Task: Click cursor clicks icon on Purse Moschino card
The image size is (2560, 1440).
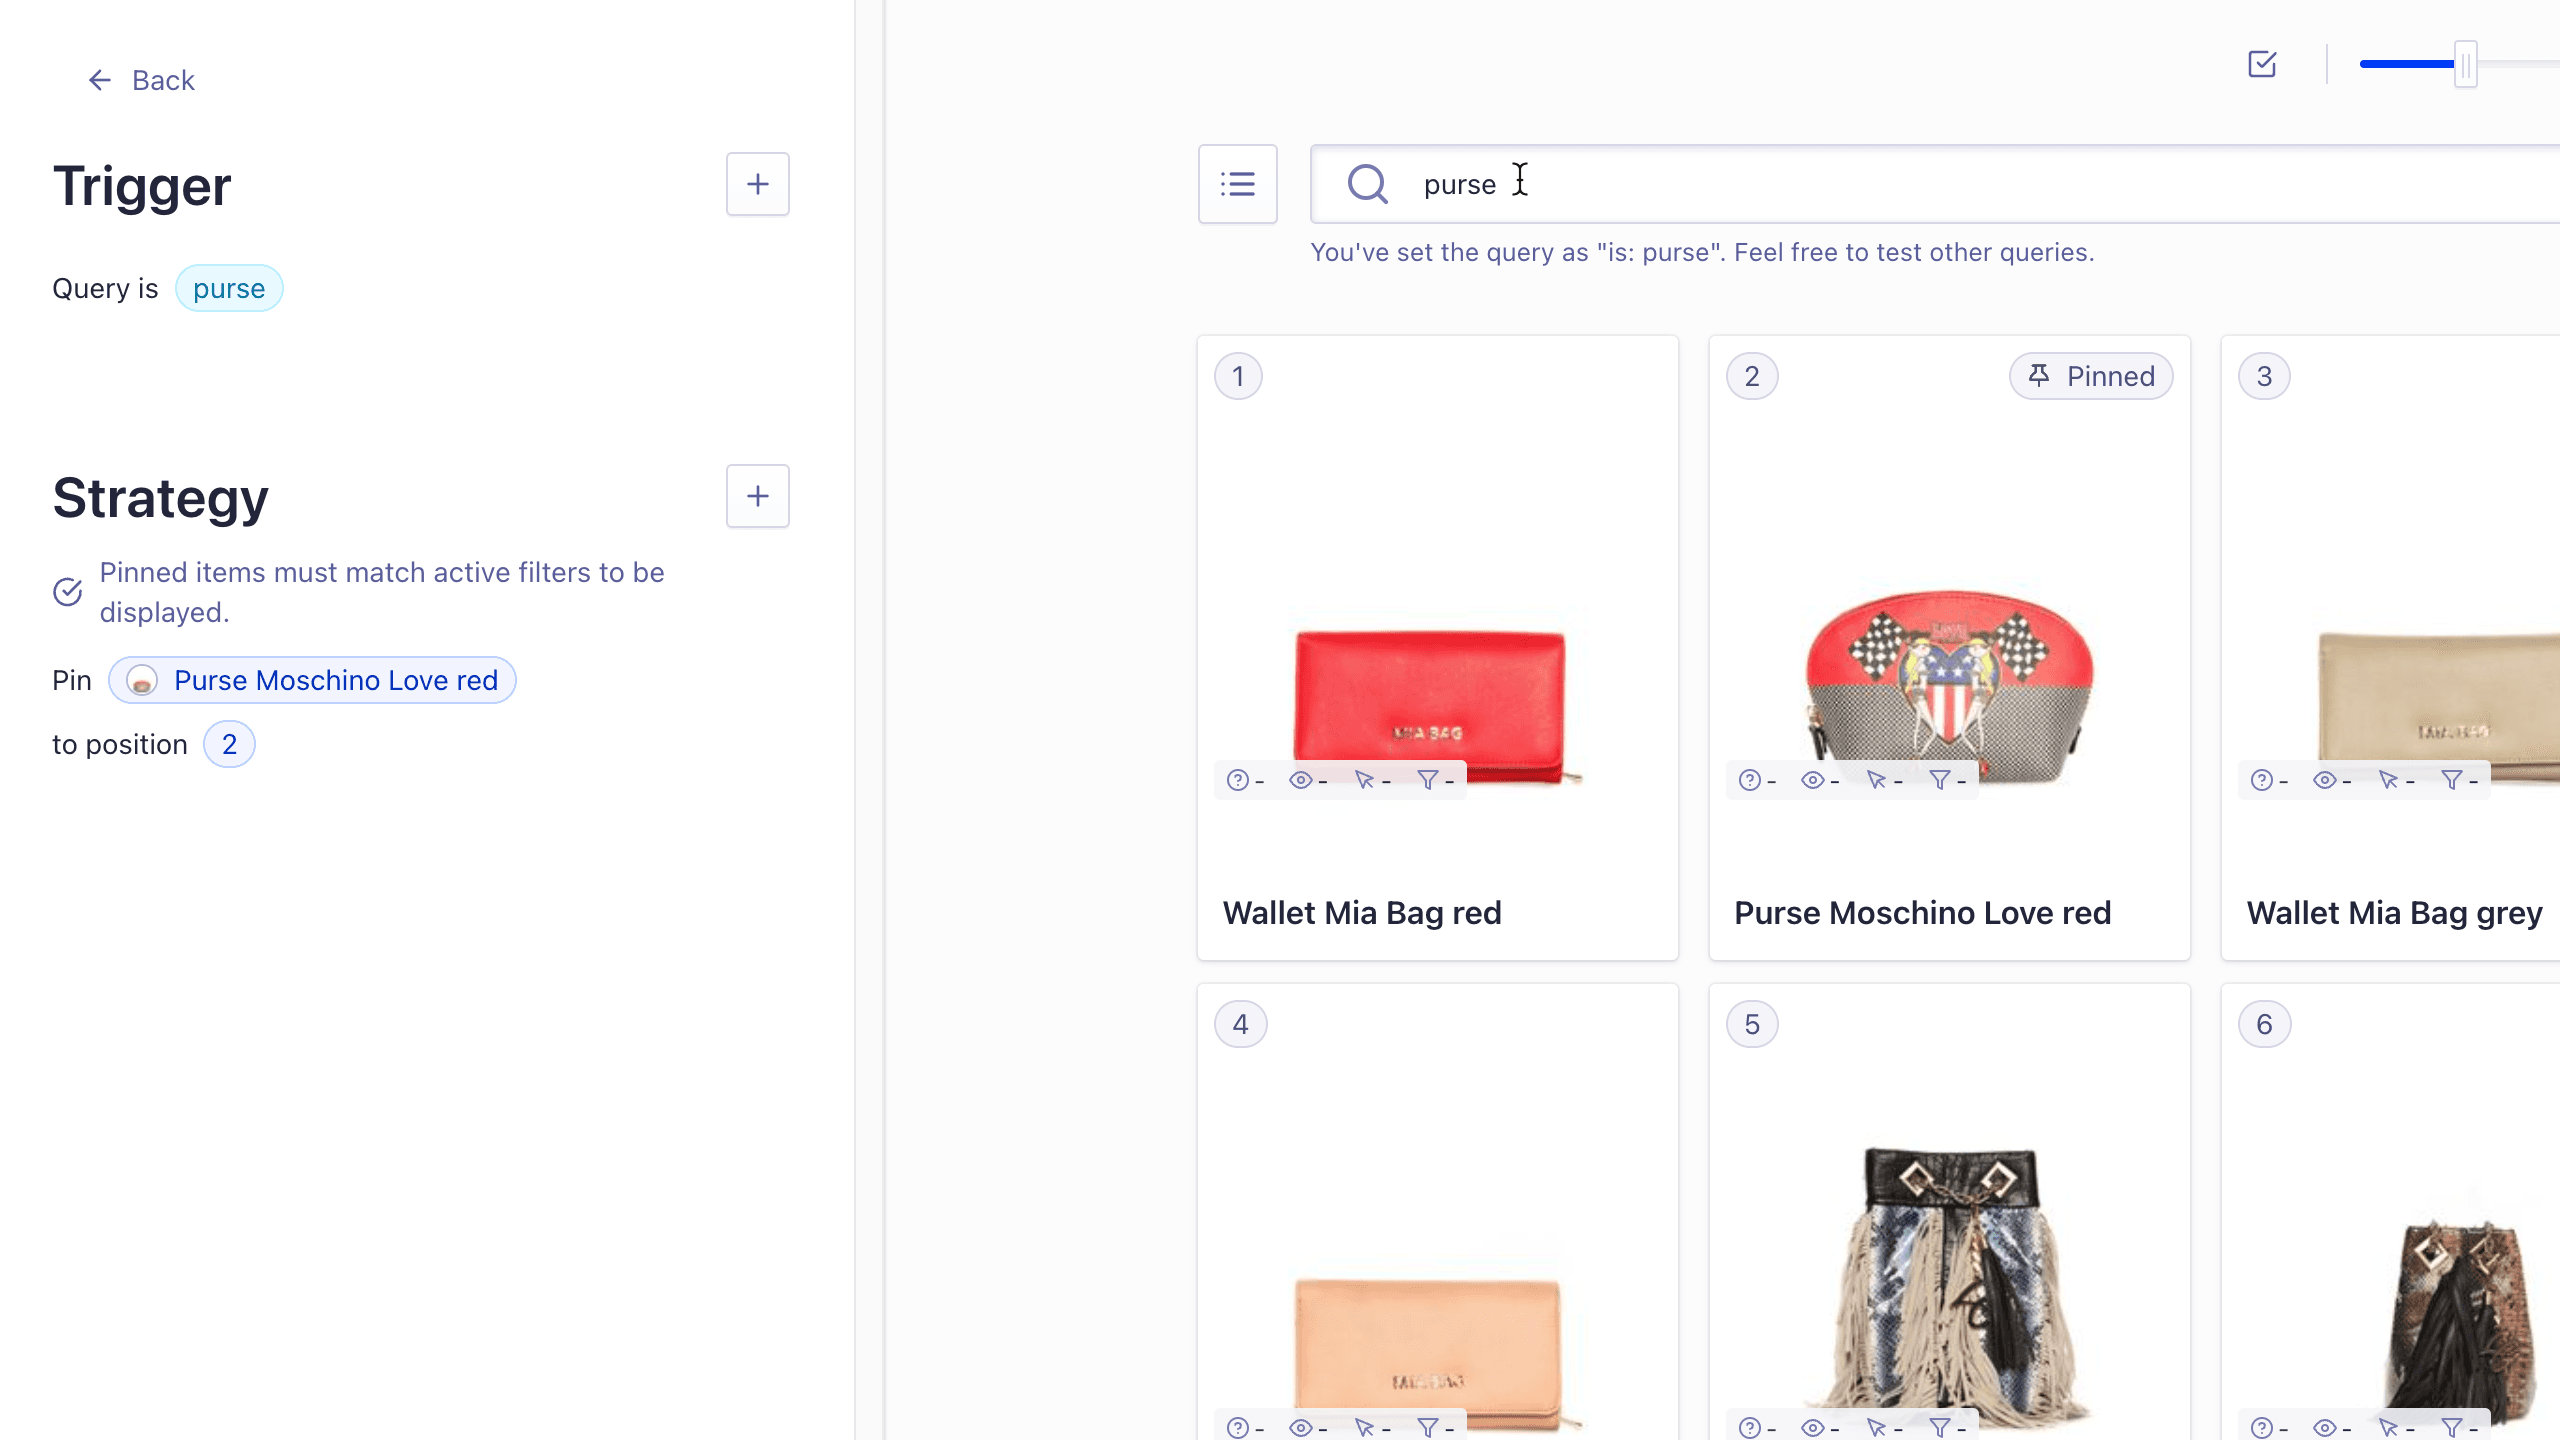Action: tap(1876, 780)
